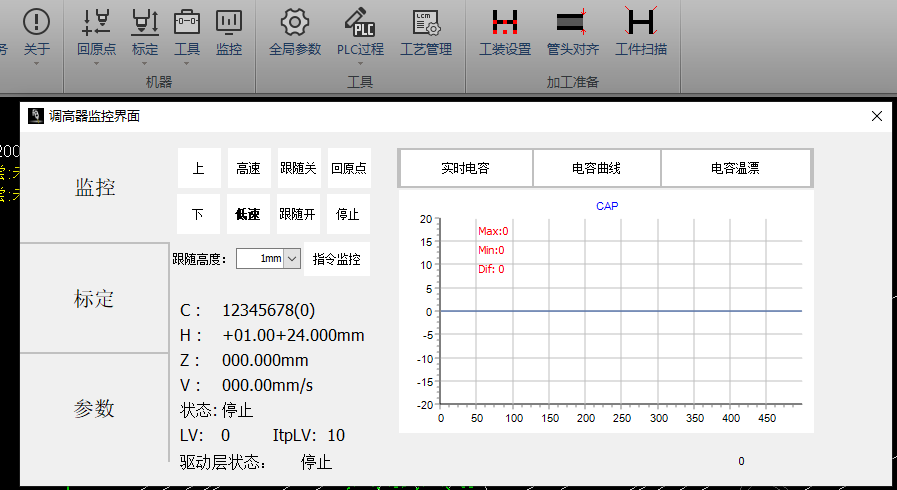Expand the PLC过程 dropdown arrow
Screen dimensions: 897x490
click(360, 63)
